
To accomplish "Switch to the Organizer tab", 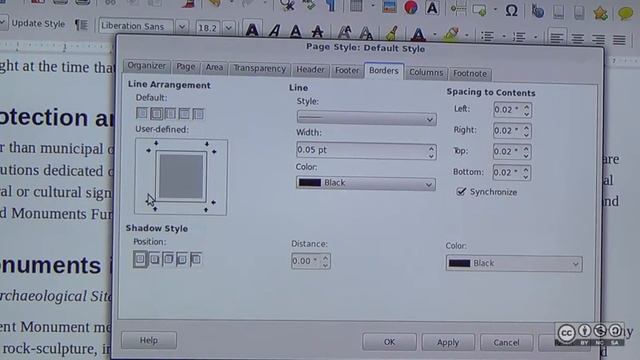I will pyautogui.click(x=147, y=66).
